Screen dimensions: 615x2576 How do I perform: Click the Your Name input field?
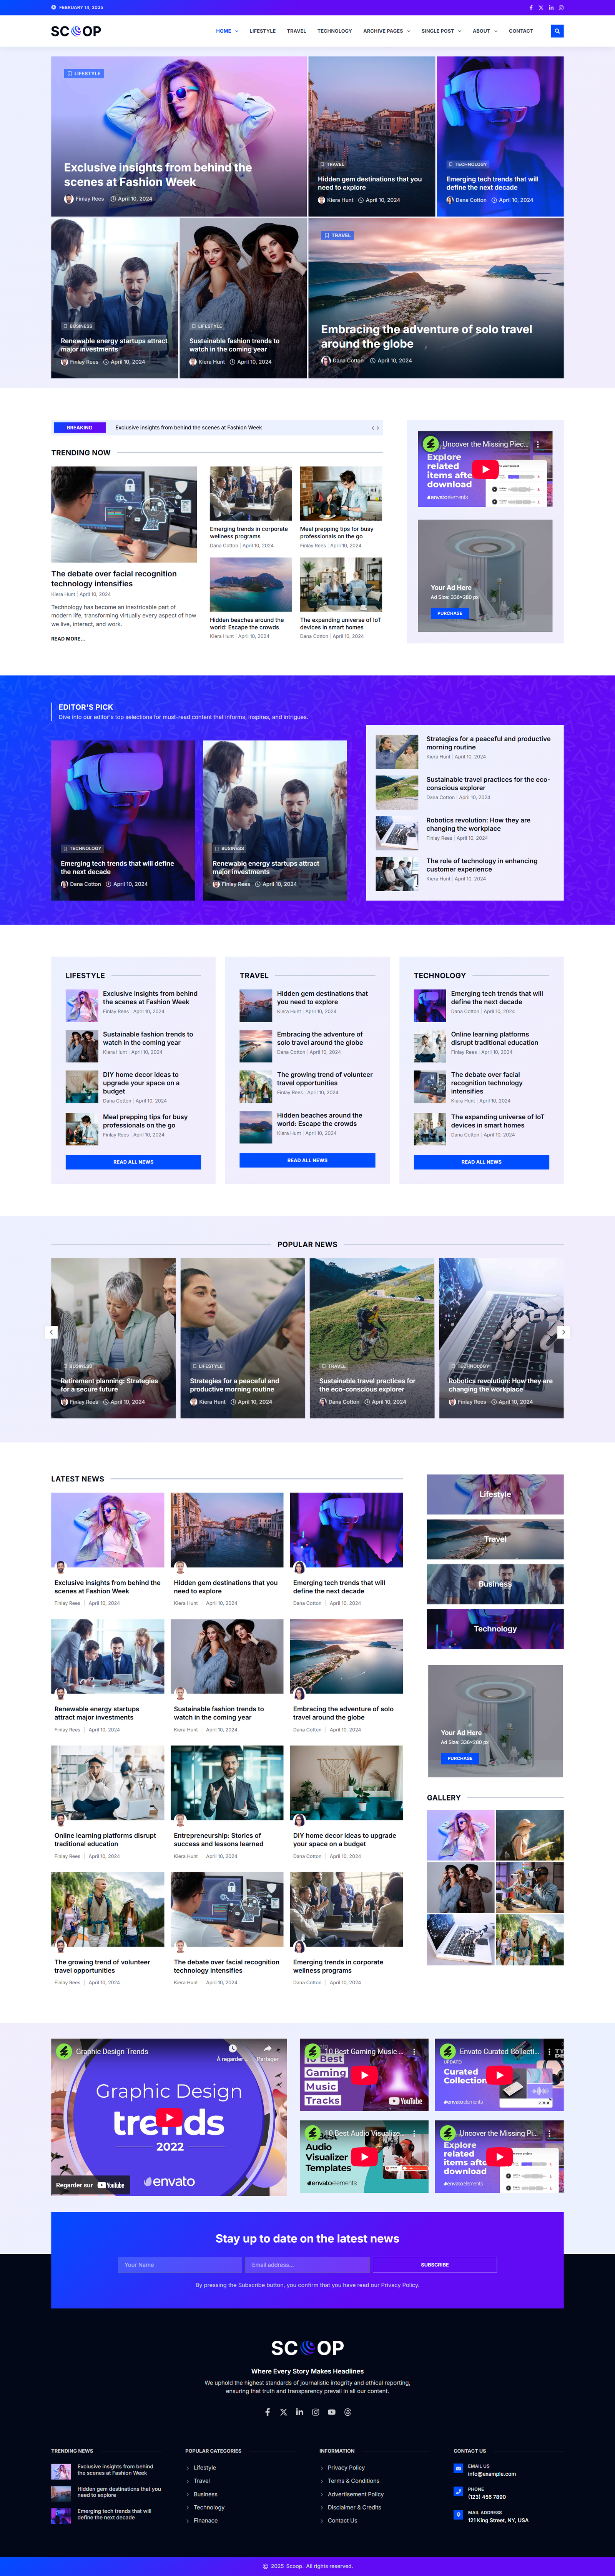[179, 2265]
